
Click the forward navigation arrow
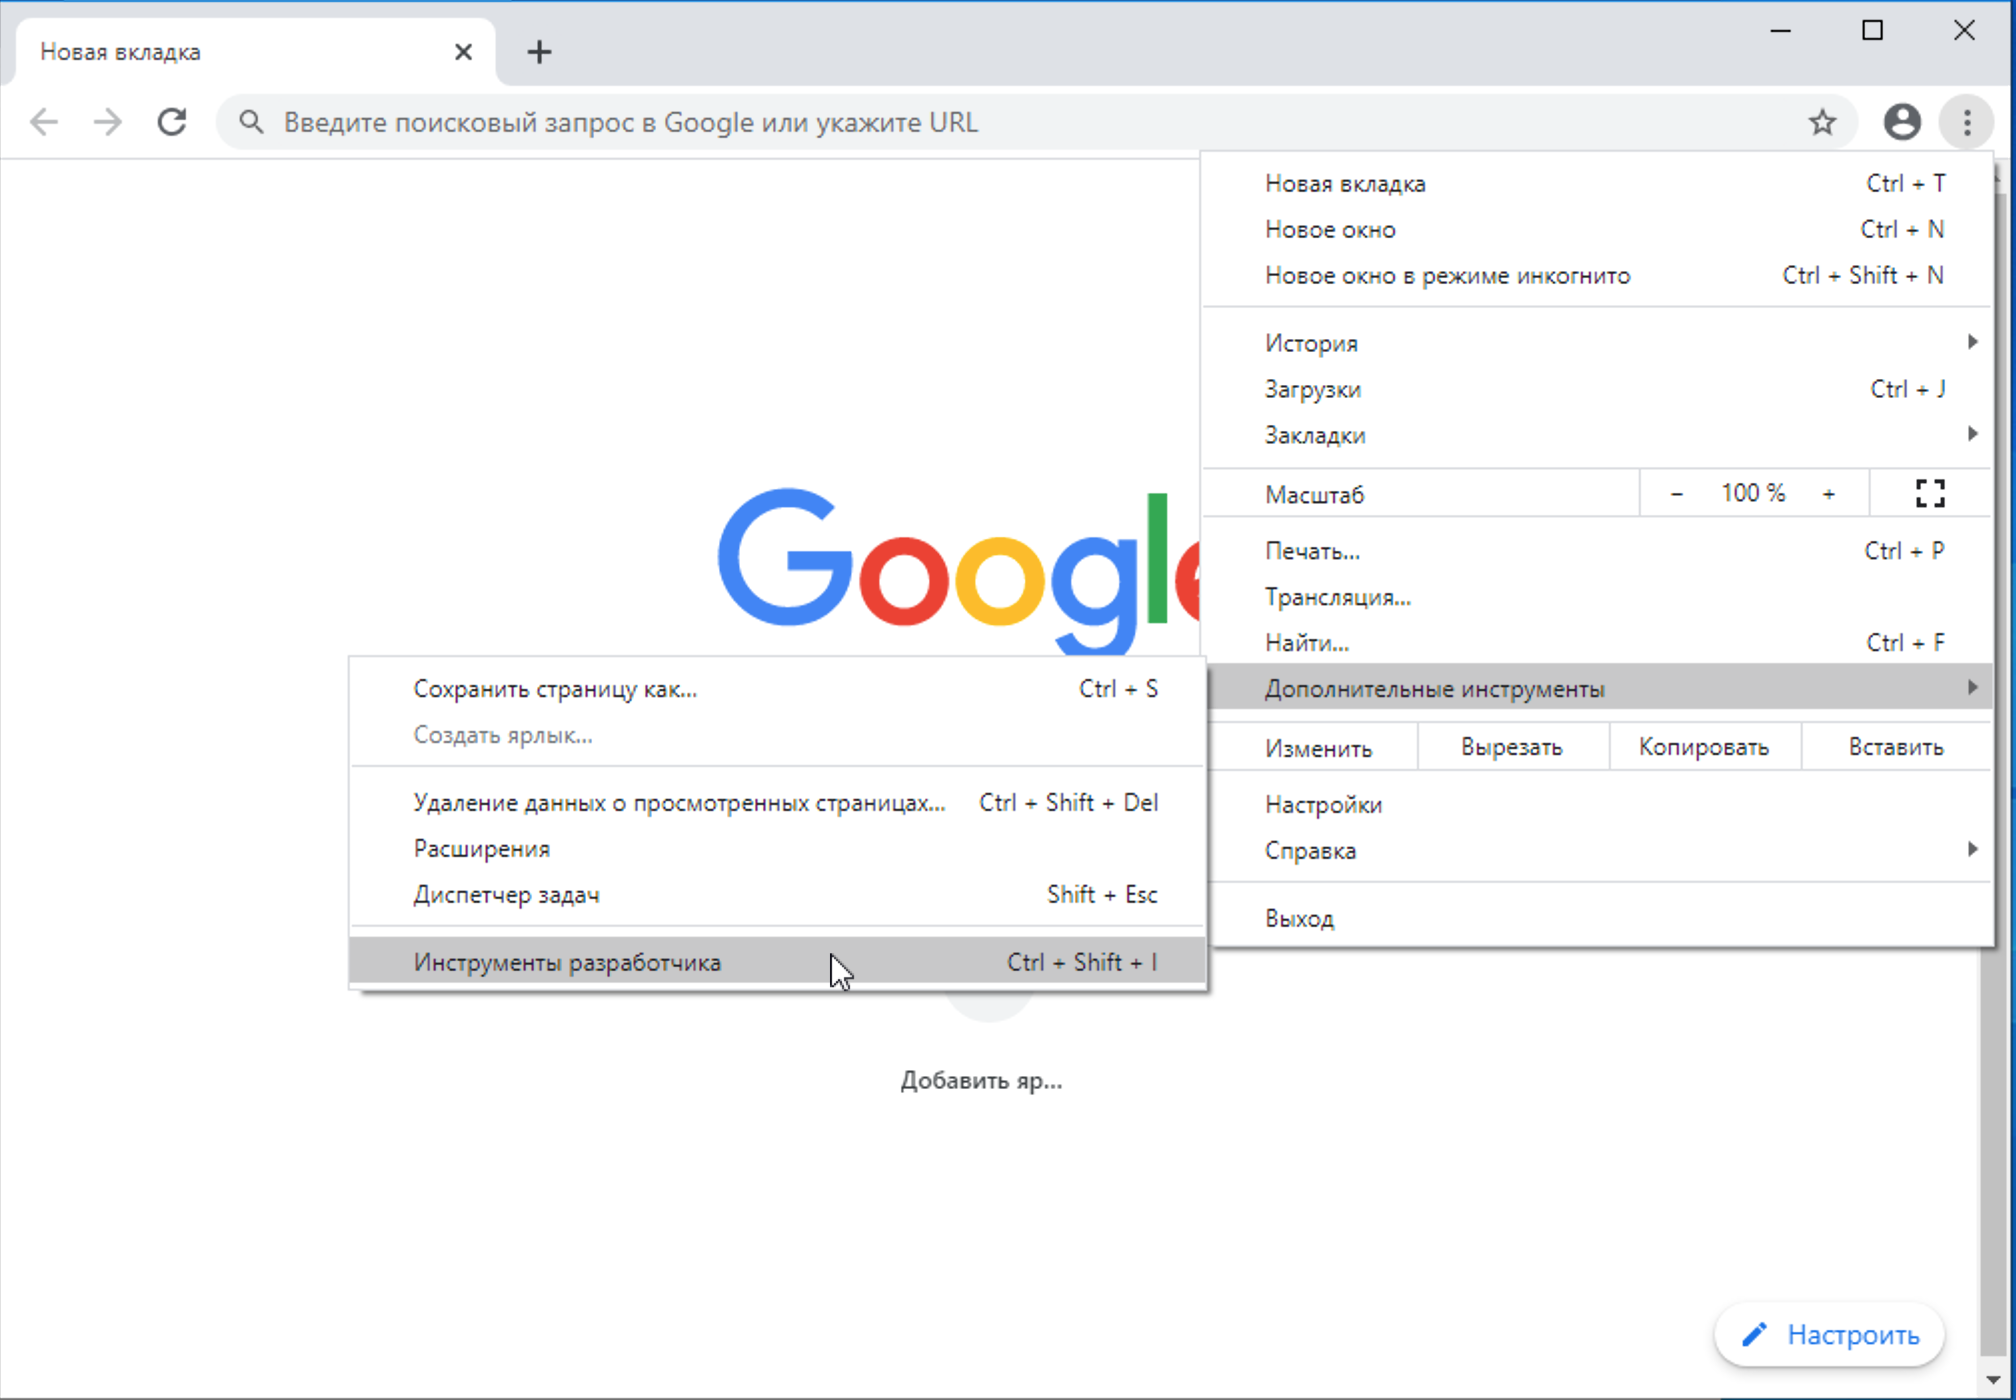tap(107, 122)
